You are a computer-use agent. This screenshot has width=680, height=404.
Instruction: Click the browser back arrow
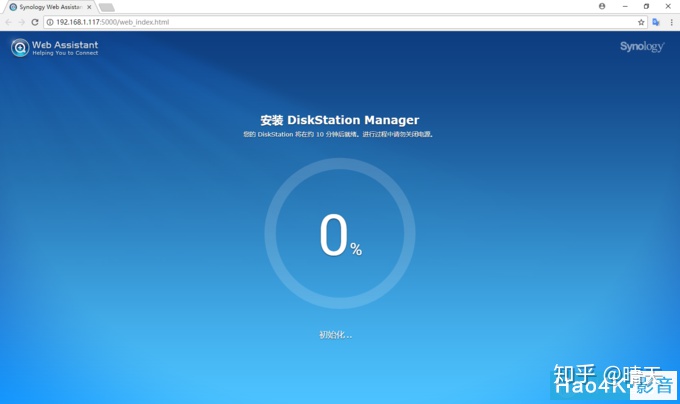point(8,22)
